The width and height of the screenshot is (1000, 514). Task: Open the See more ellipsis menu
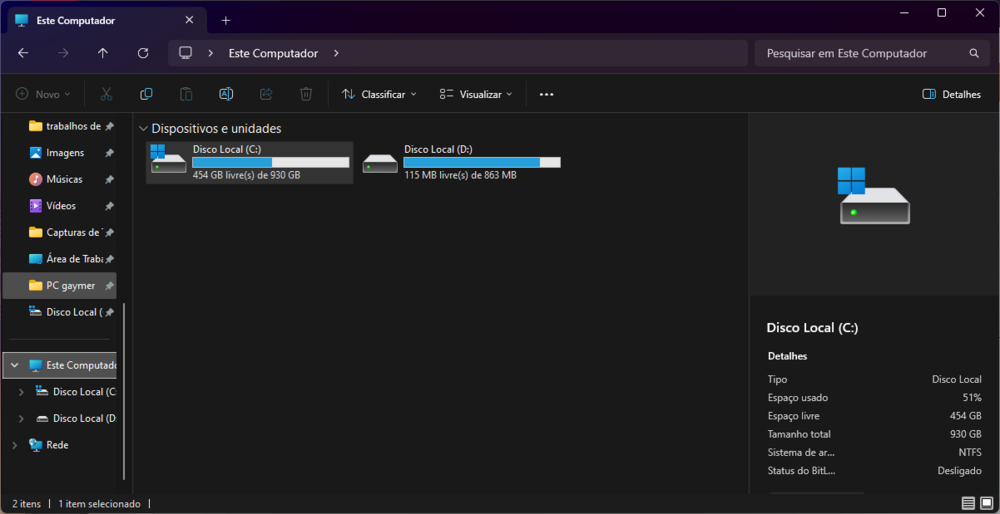click(x=546, y=94)
